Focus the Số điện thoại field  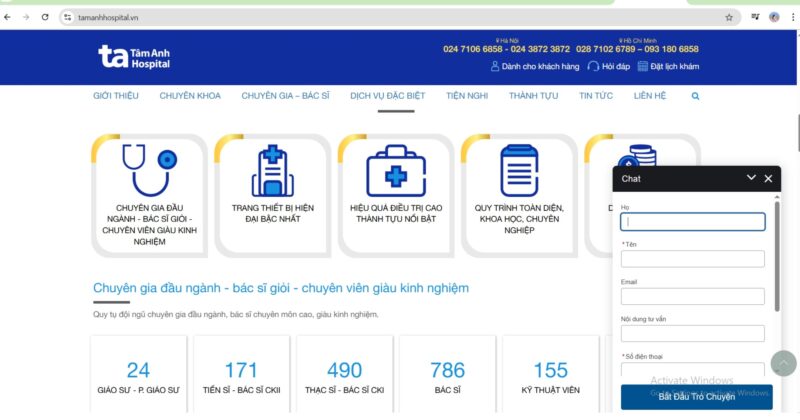click(692, 369)
